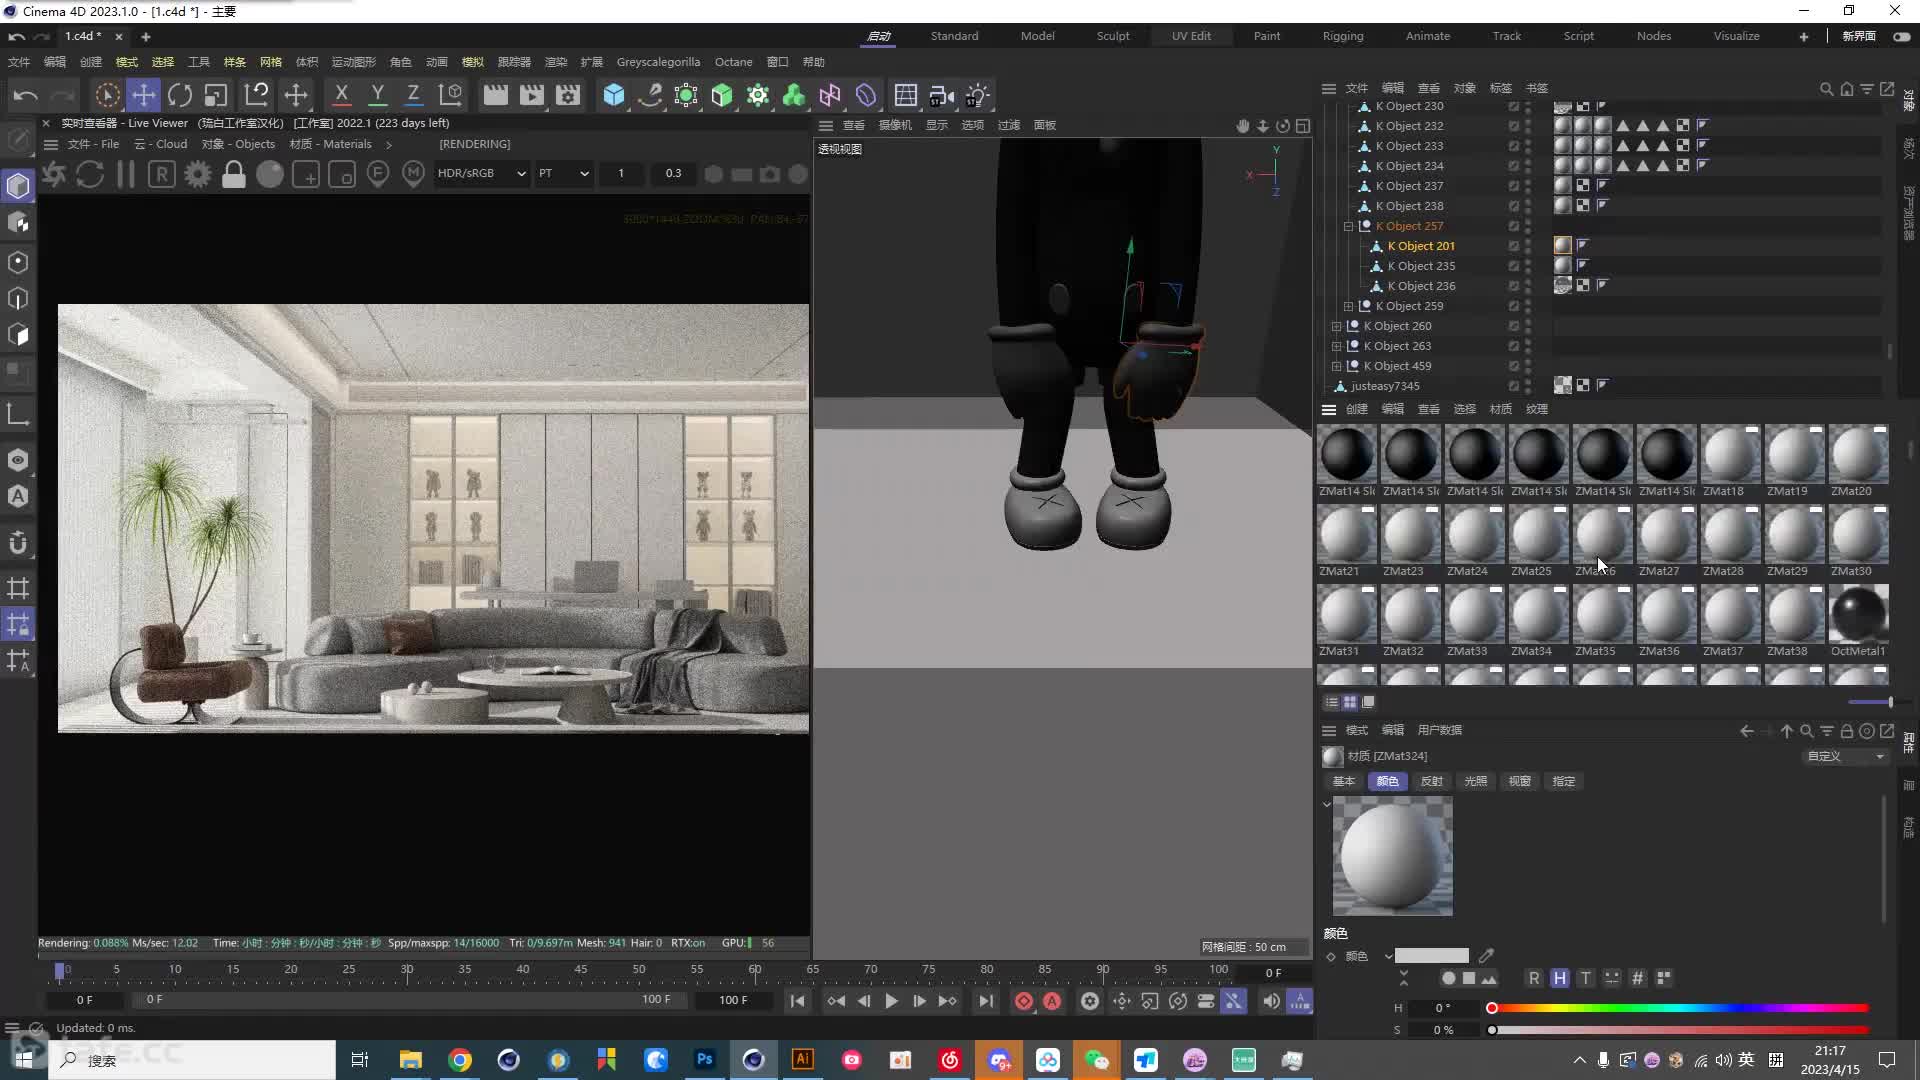This screenshot has width=1920, height=1080.
Task: Switch color mode to HSV H button
Action: coord(1559,978)
